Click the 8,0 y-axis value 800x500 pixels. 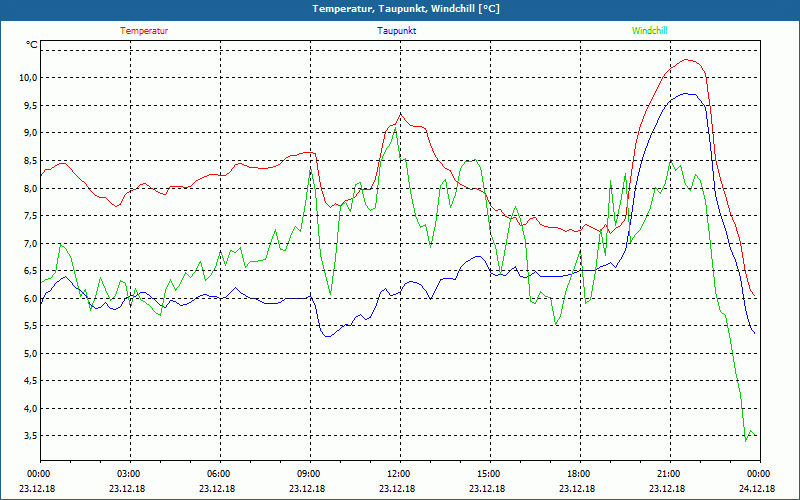click(30, 188)
